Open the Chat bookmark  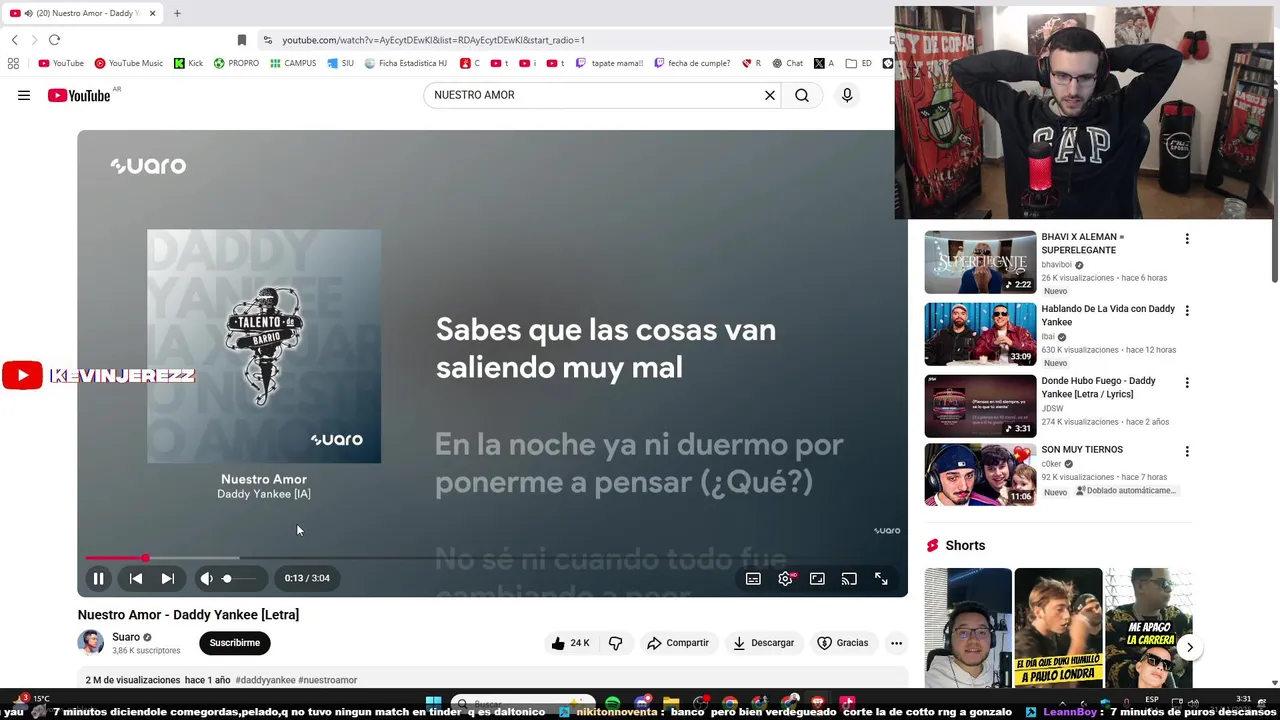(787, 63)
